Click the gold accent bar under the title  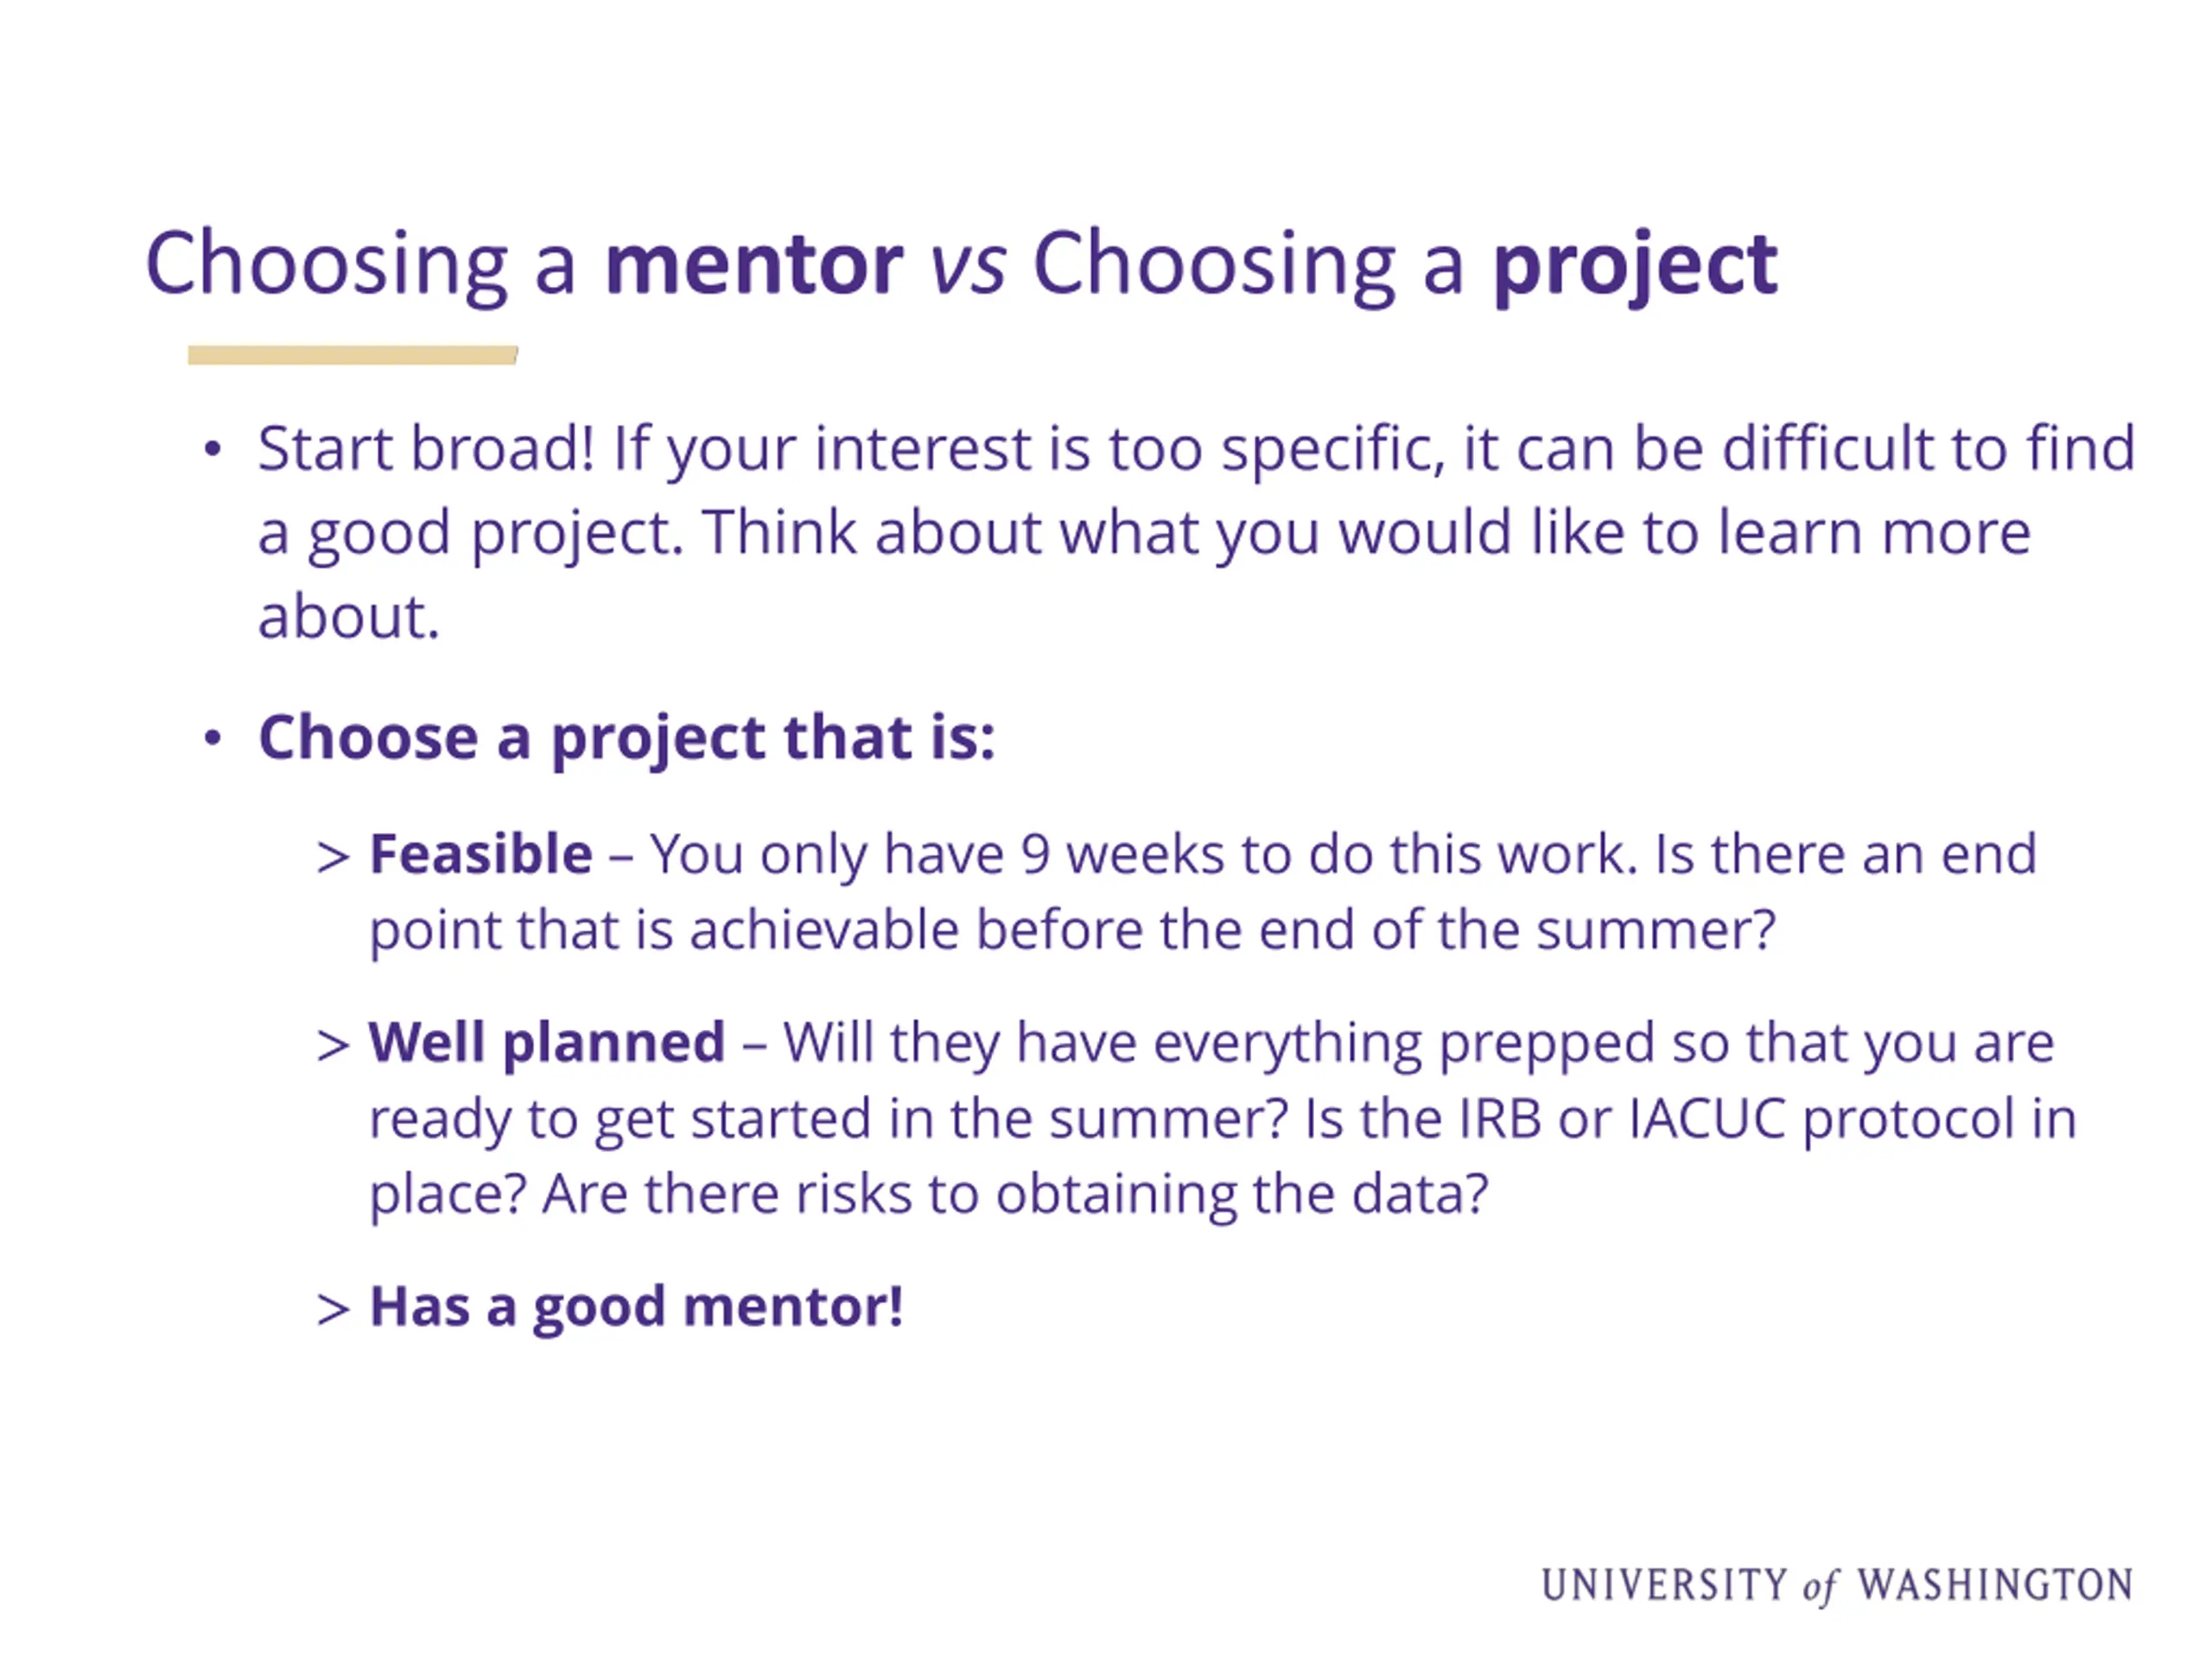pos(352,355)
